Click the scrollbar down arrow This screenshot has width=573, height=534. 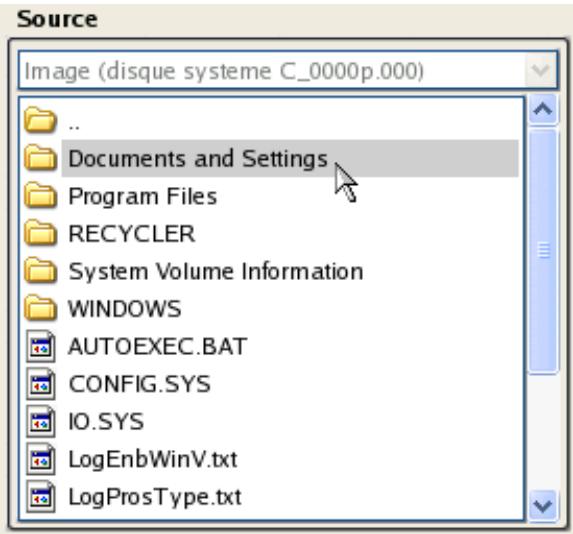(543, 506)
